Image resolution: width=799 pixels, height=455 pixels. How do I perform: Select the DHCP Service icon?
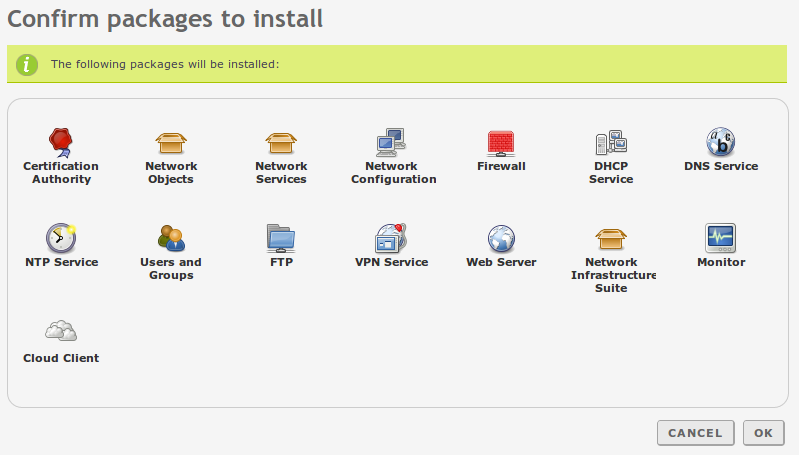(611, 142)
